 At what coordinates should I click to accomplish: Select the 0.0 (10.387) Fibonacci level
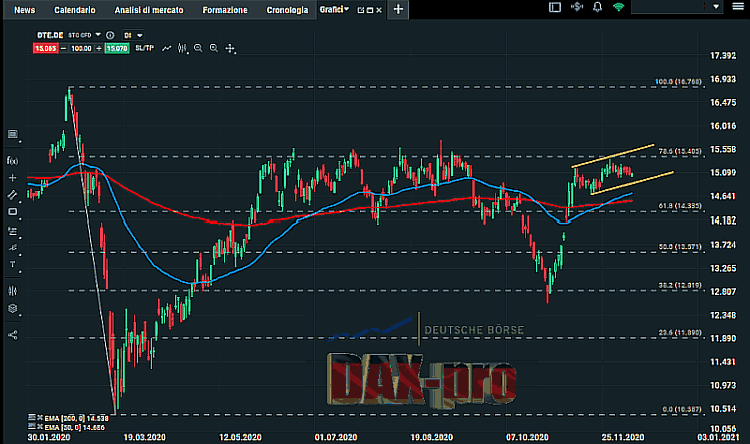(x=682, y=410)
